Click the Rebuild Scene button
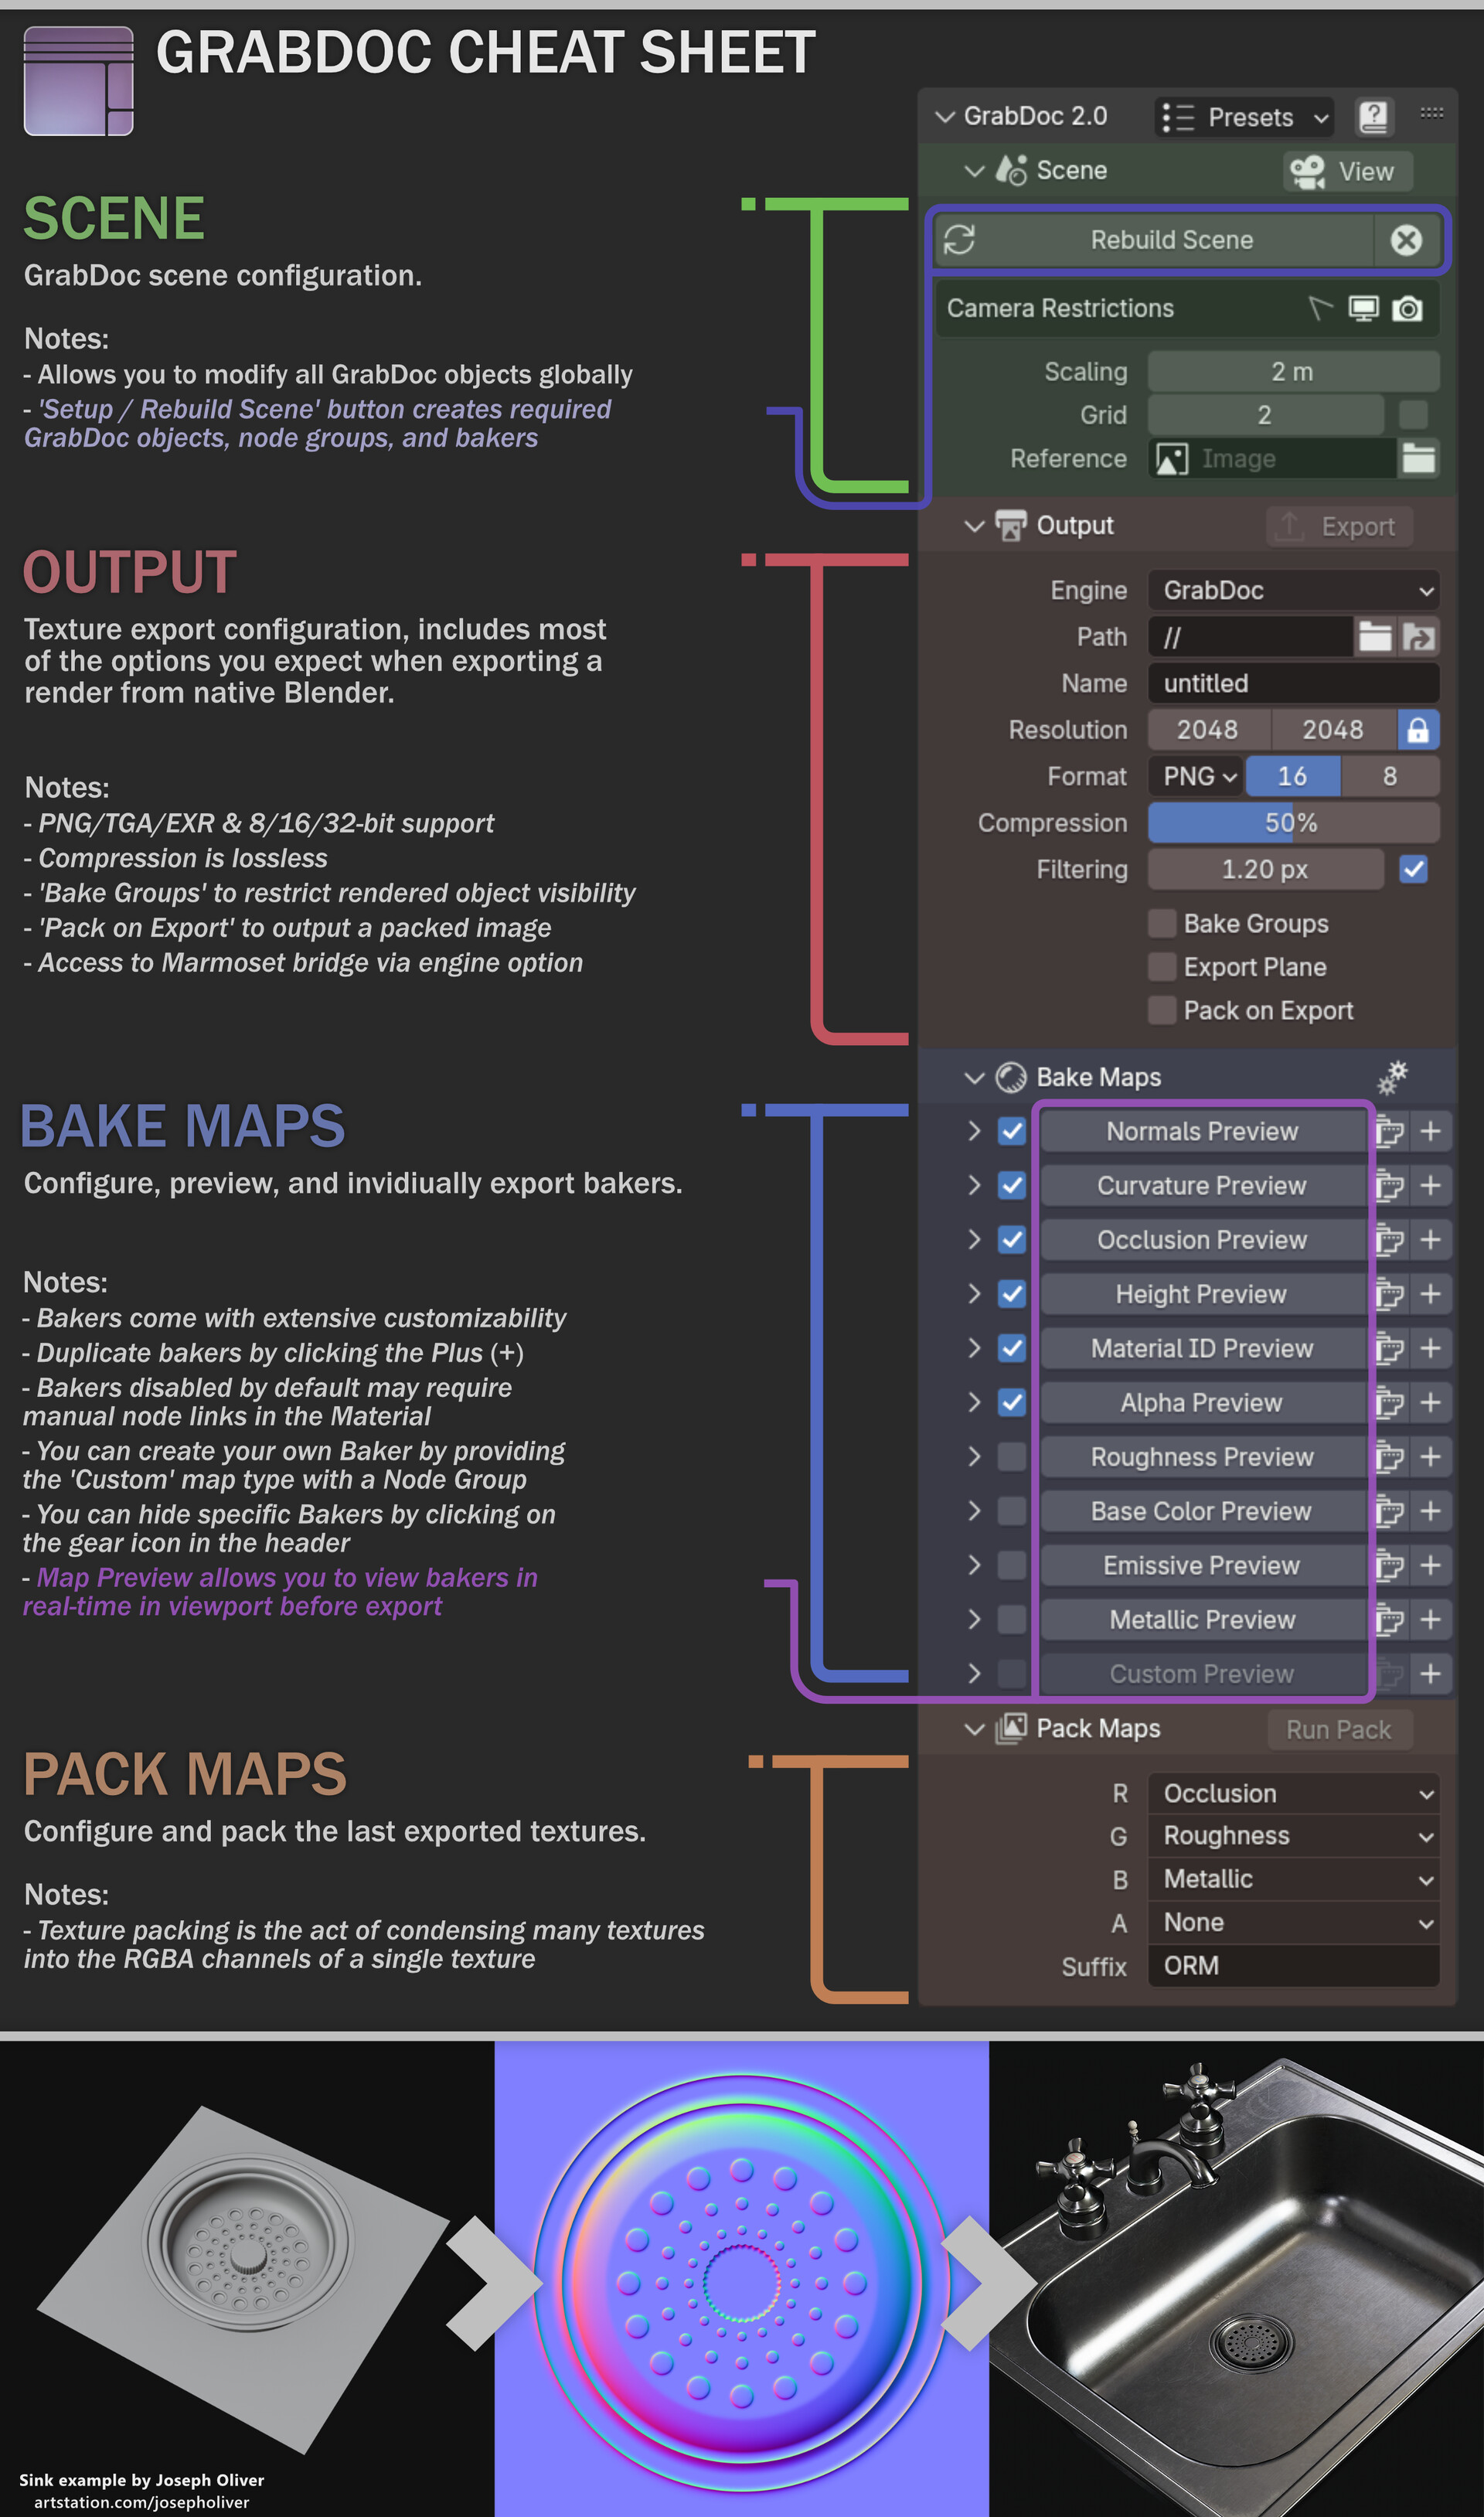1484x2517 pixels. (x=1170, y=240)
